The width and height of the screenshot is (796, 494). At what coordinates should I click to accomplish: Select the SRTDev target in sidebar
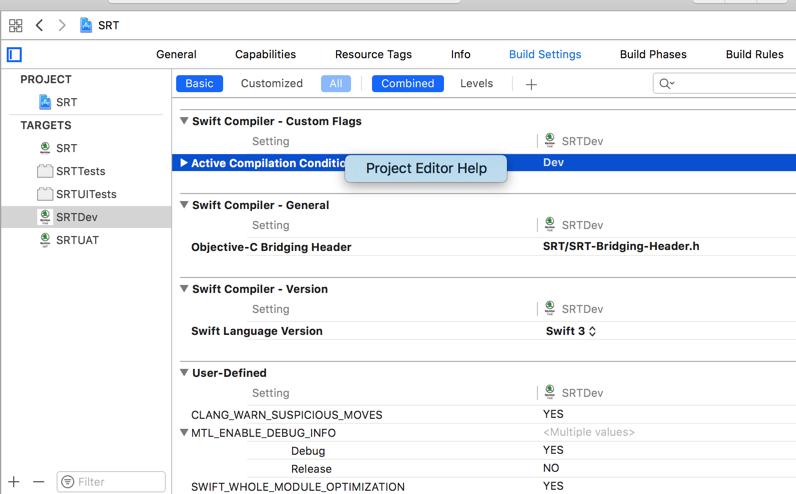(x=76, y=217)
